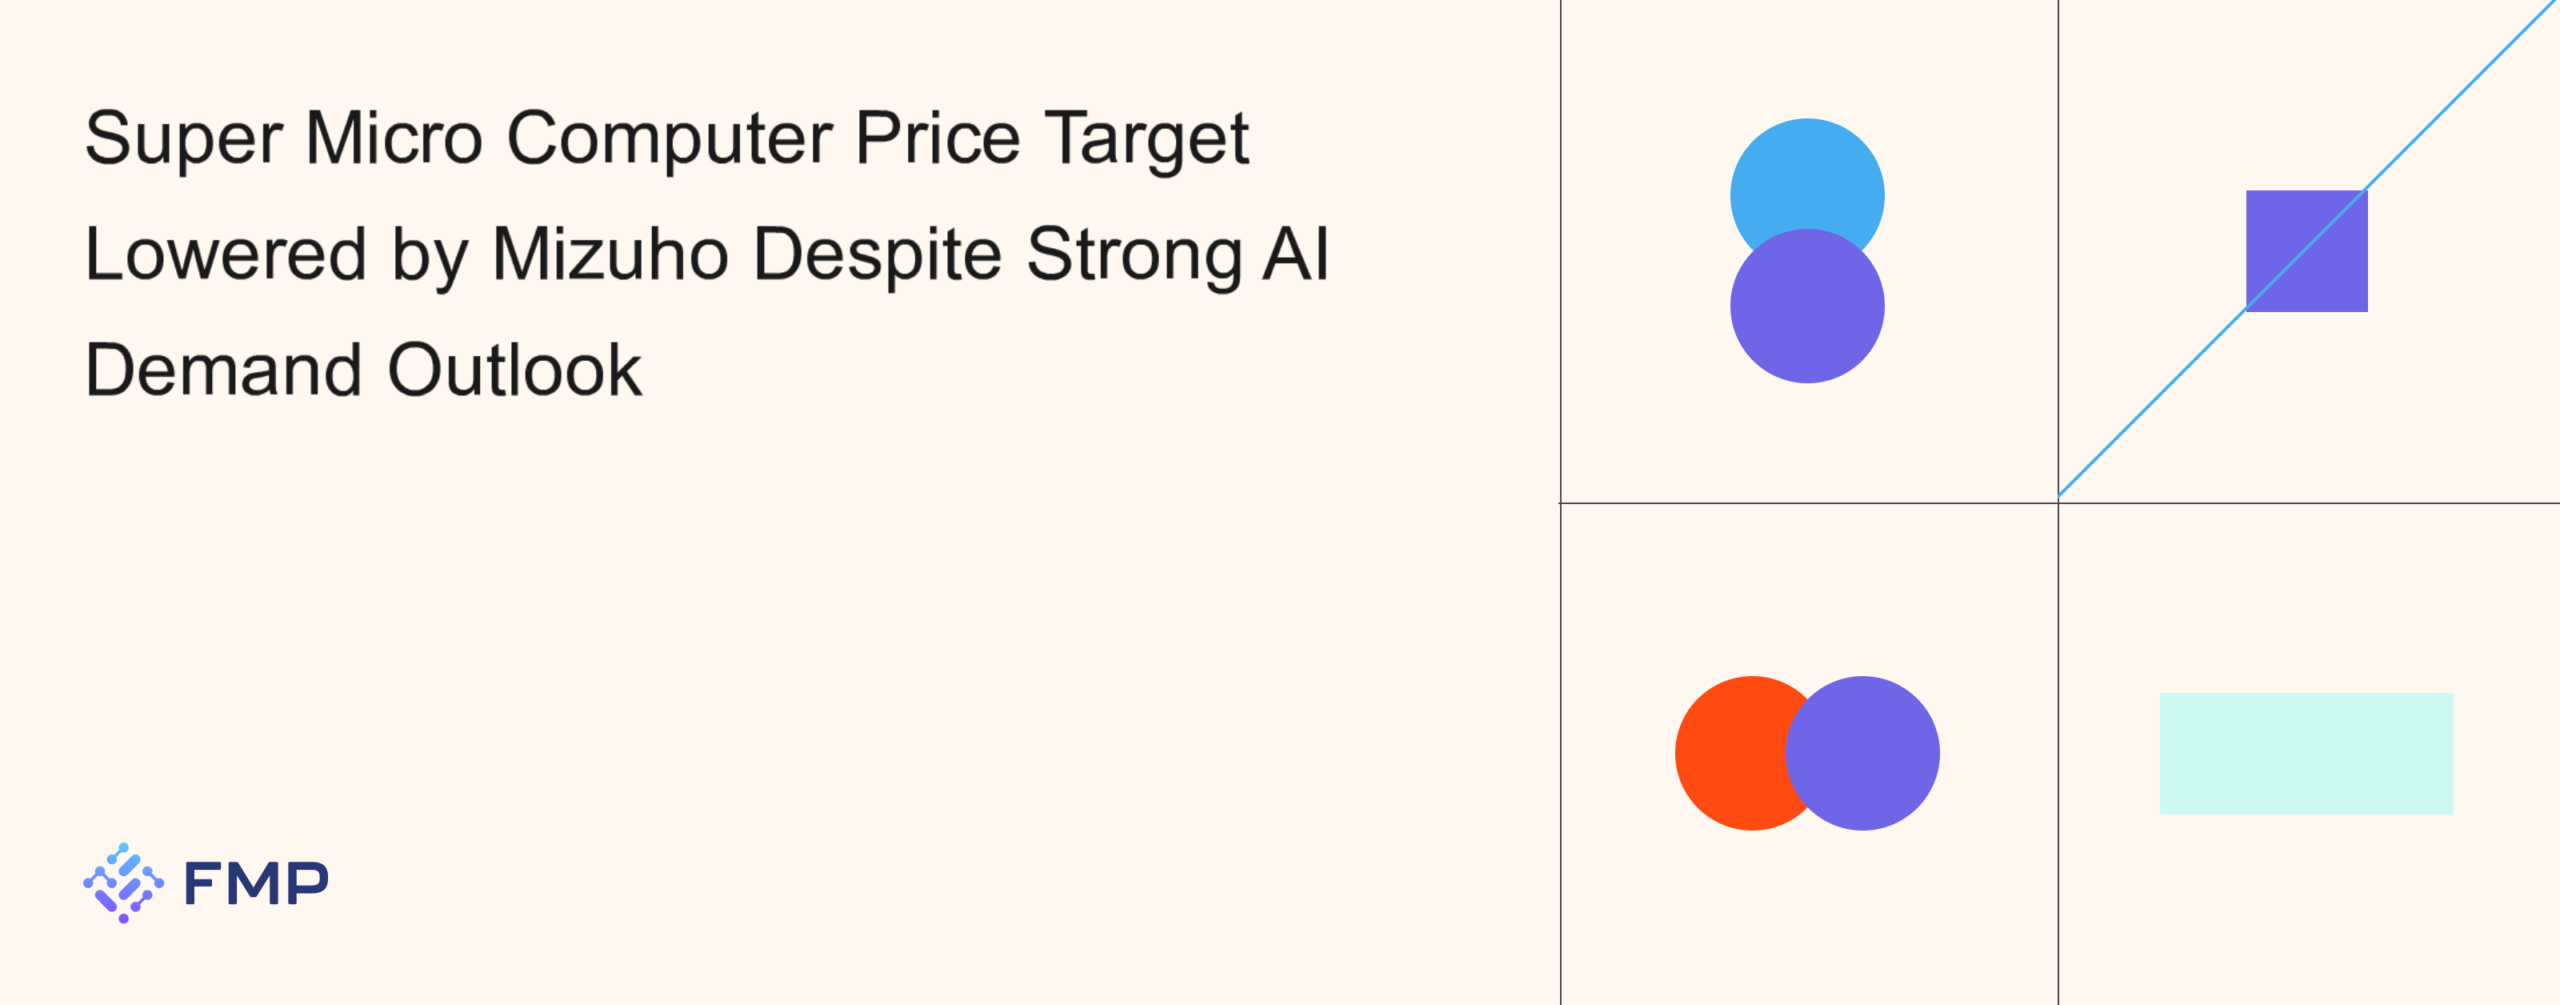This screenshot has height=1005, width=2560.
Task: Select the purple circle below the blue circle
Action: point(1807,310)
